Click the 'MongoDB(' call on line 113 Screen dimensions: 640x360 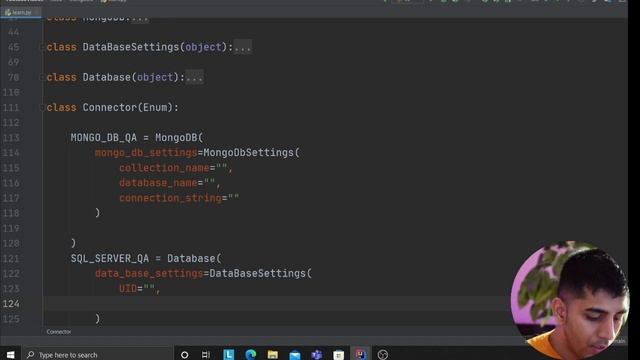click(x=179, y=138)
